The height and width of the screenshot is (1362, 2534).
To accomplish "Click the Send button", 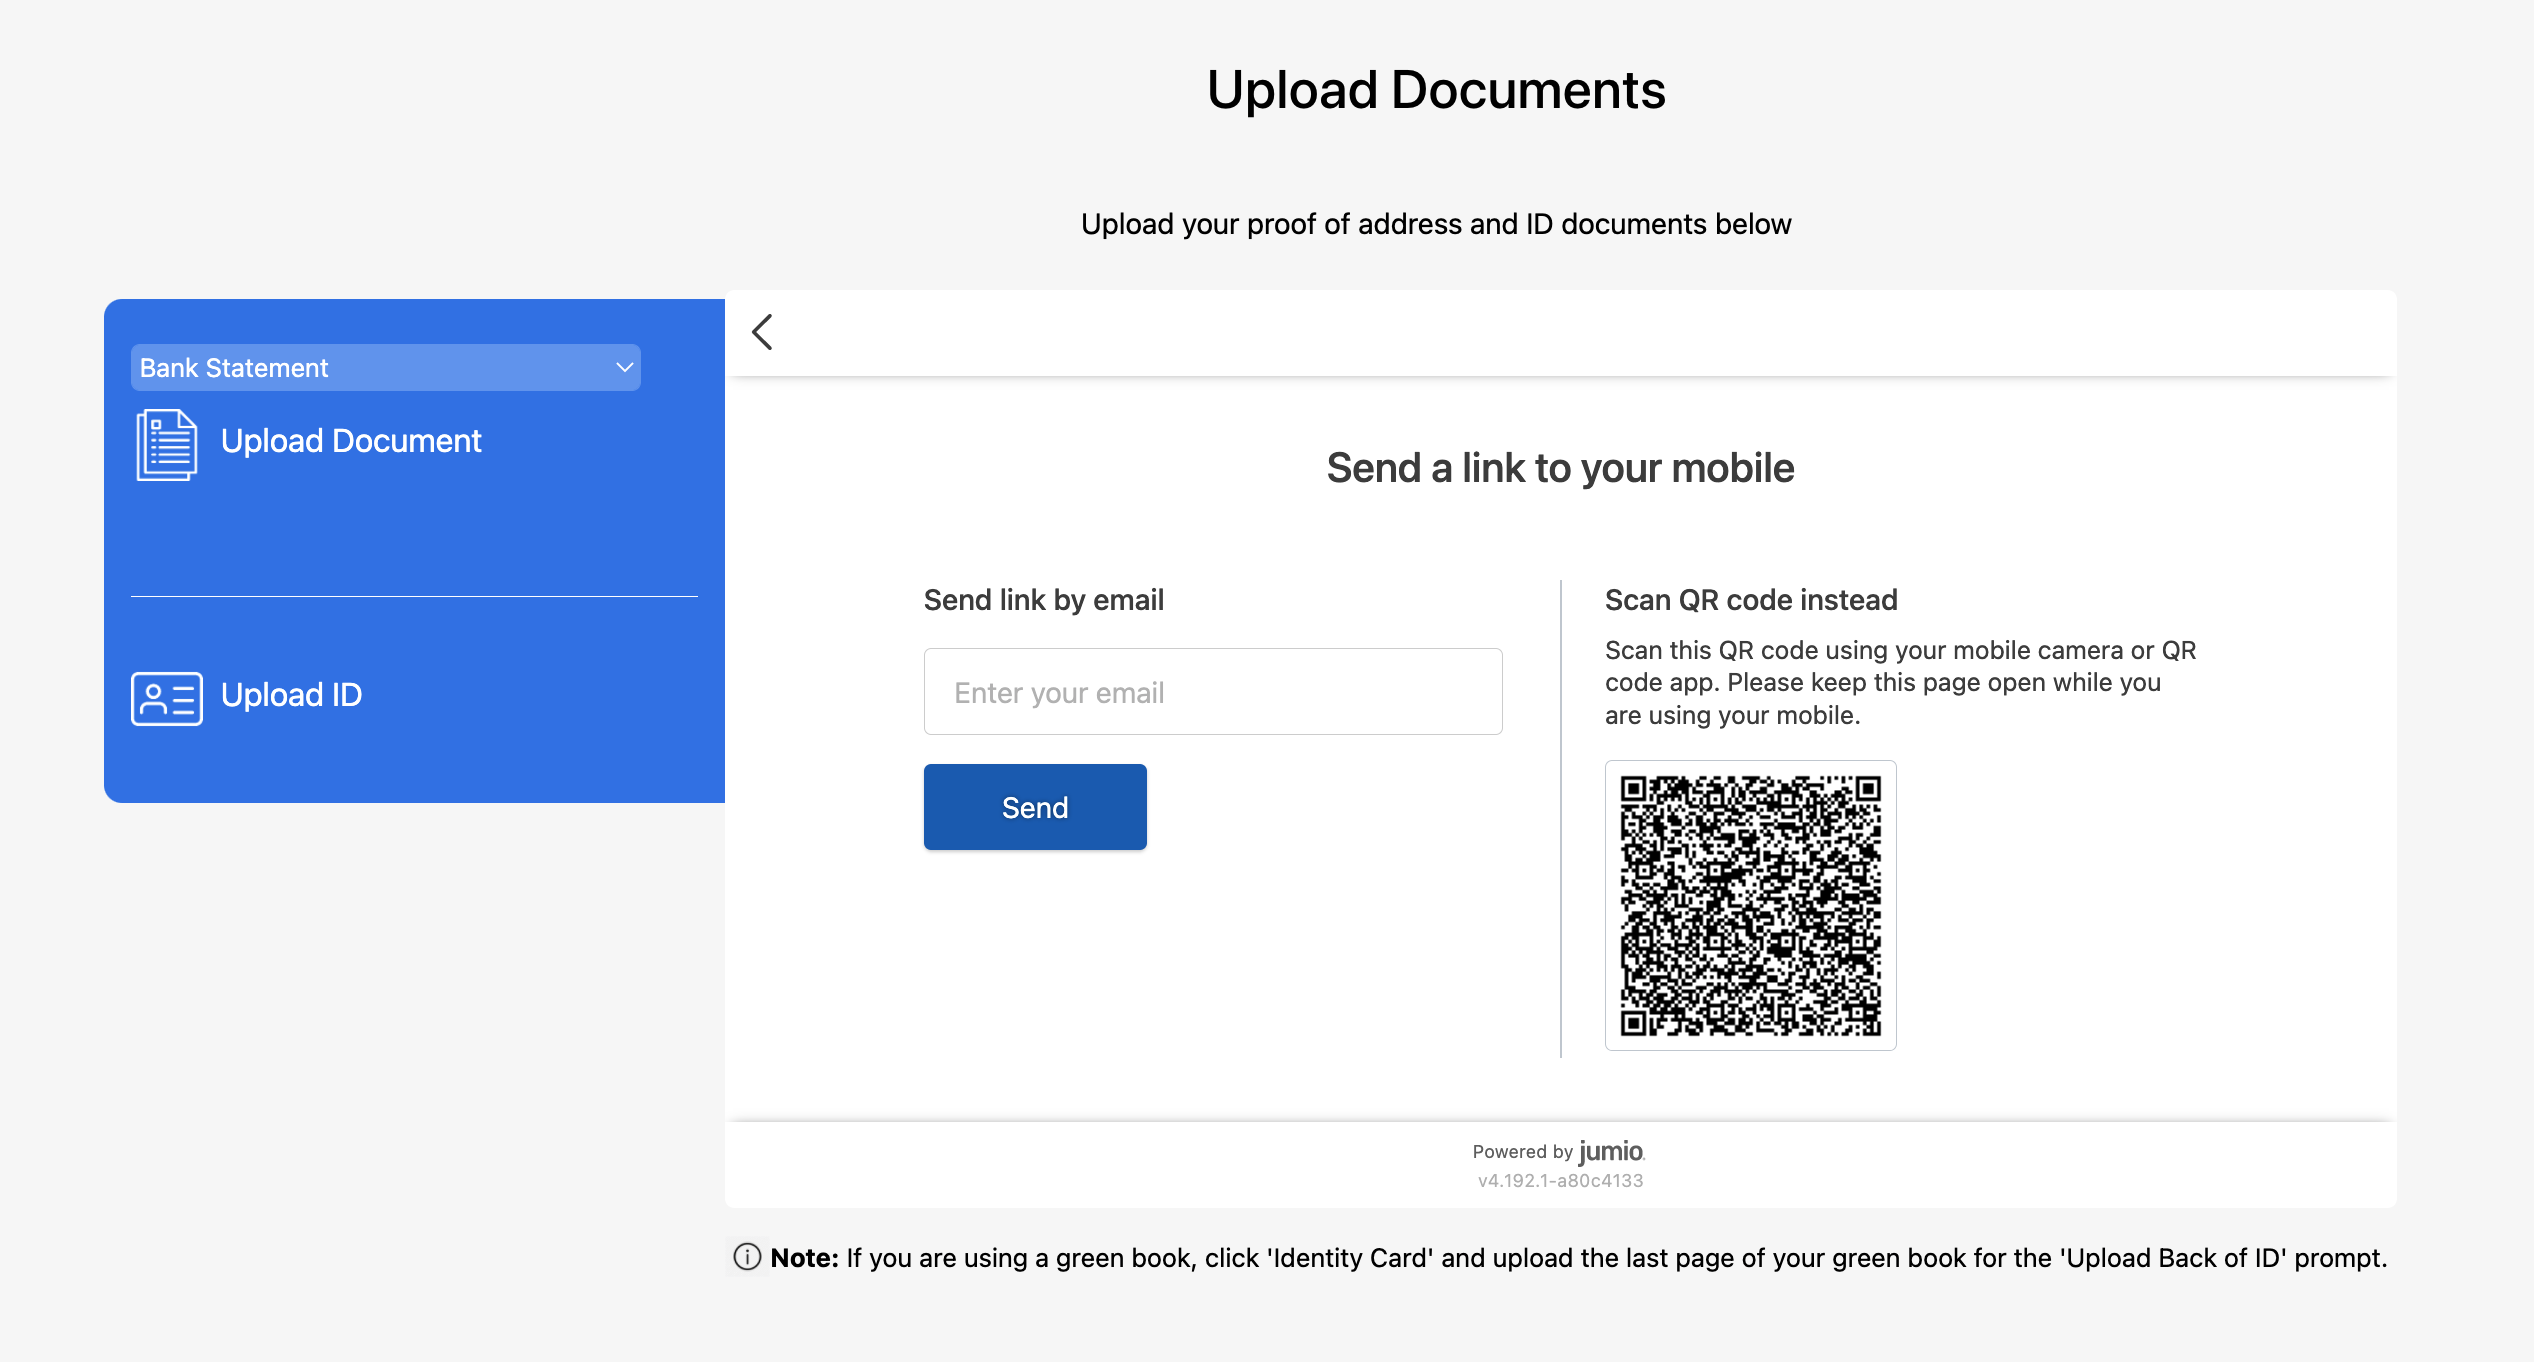I will pyautogui.click(x=1035, y=807).
